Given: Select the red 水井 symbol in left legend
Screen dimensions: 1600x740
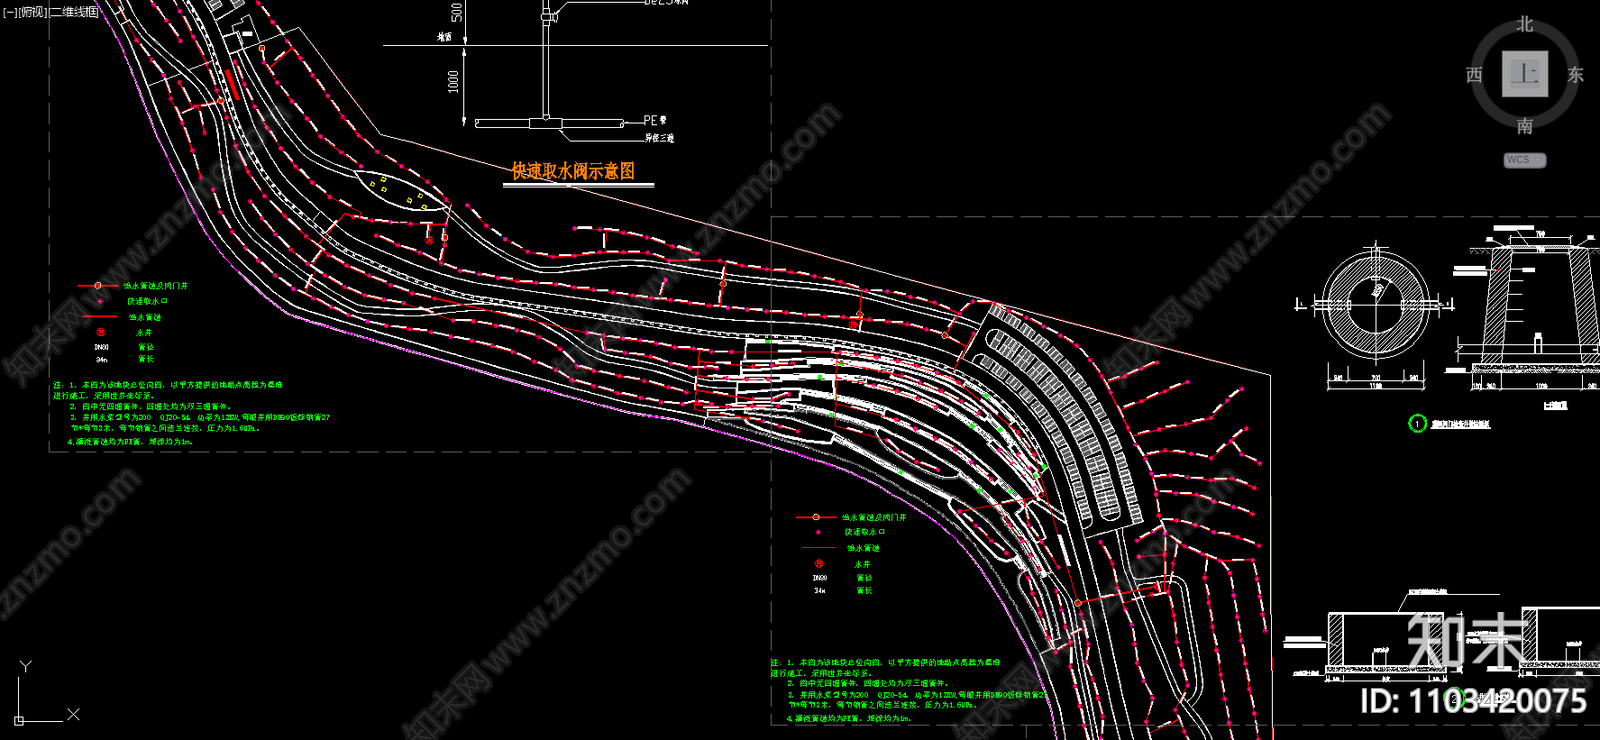Looking at the screenshot, I should click(x=100, y=332).
